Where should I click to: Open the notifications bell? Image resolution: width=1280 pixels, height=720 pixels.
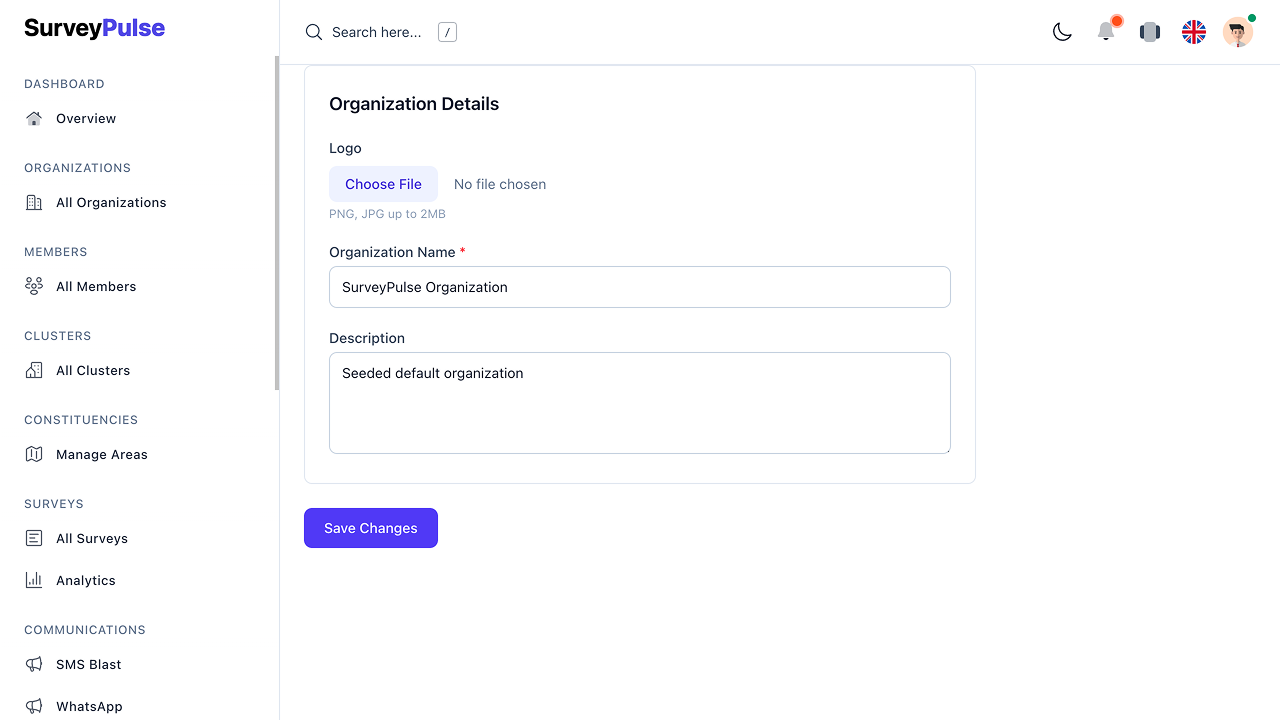click(1106, 32)
